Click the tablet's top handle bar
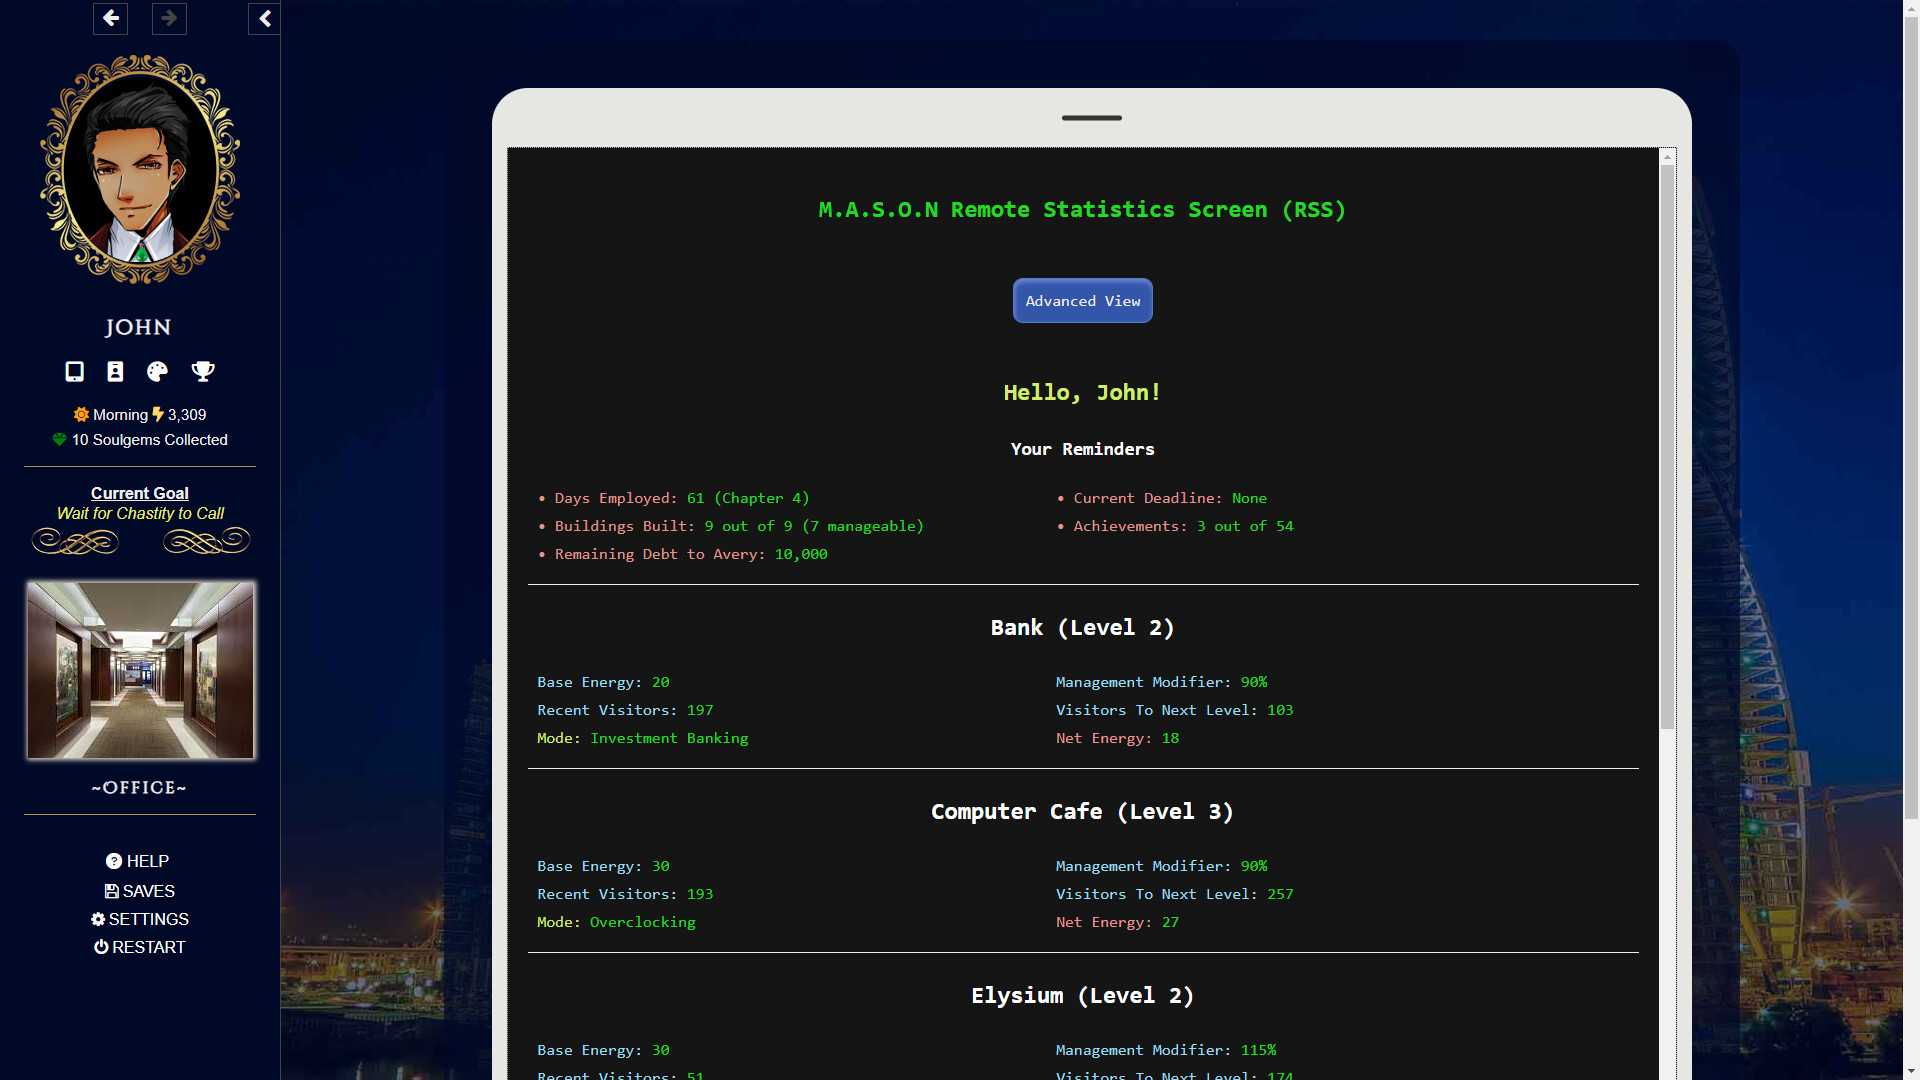The image size is (1920, 1080). pos(1091,118)
